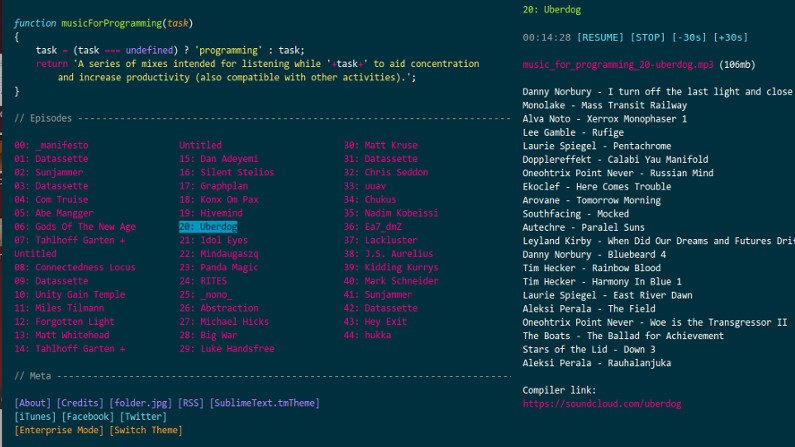Select episode 26: Abstraction
Screen dimensions: 795x447
219,308
